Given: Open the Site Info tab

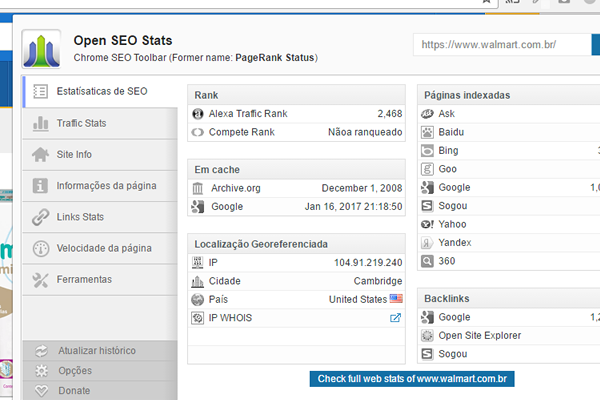Looking at the screenshot, I should pyautogui.click(x=100, y=155).
